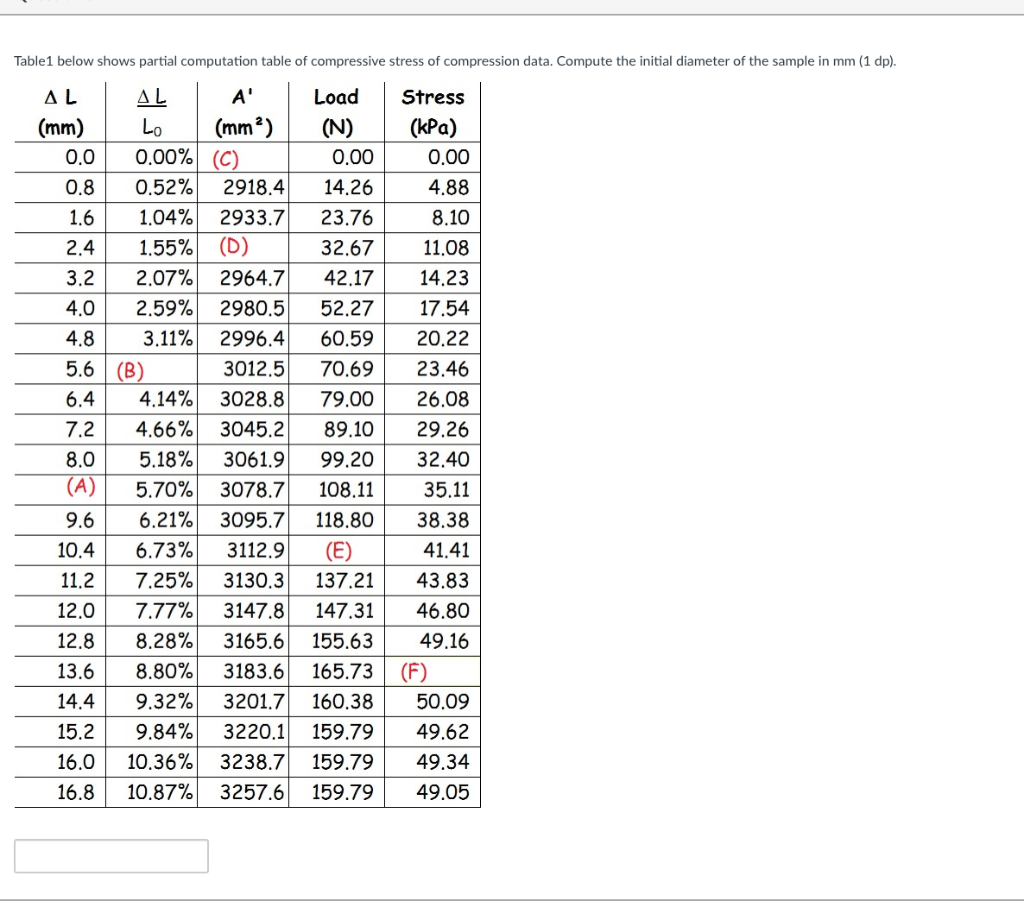This screenshot has width=1024, height=901.
Task: Click the answer input field
Action: click(110, 856)
